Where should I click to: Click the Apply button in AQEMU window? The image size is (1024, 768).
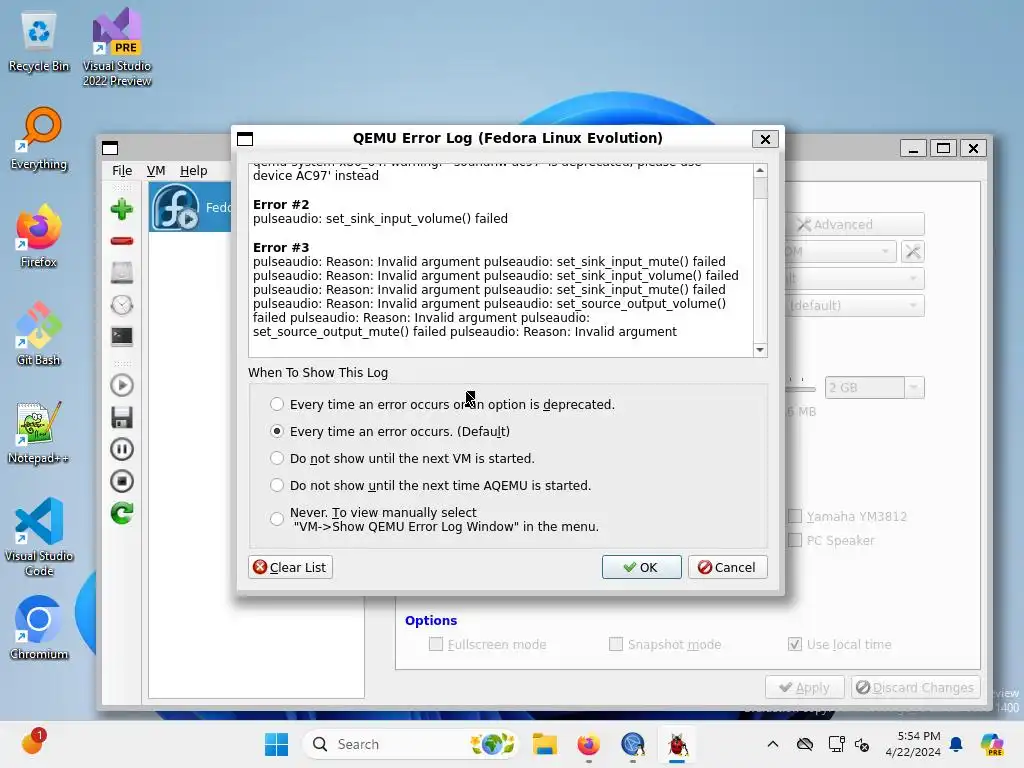(x=805, y=688)
